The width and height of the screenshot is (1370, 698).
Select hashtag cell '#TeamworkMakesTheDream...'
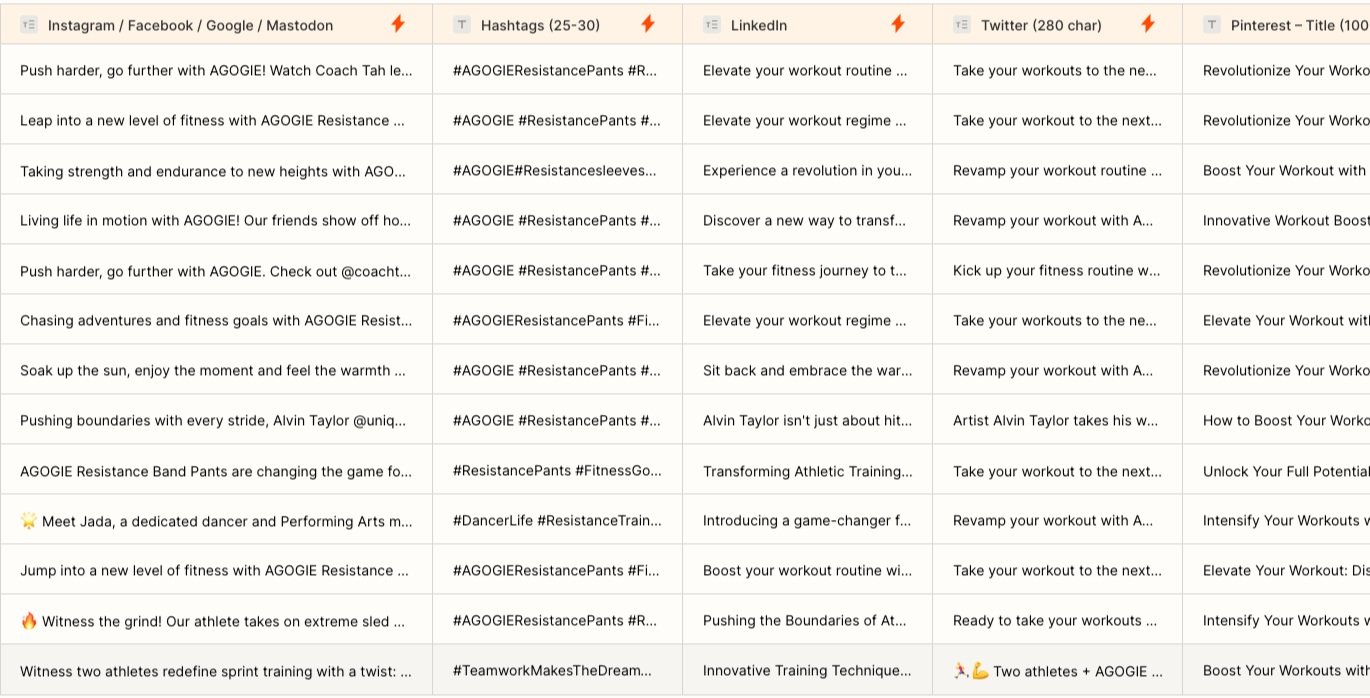[557, 670]
